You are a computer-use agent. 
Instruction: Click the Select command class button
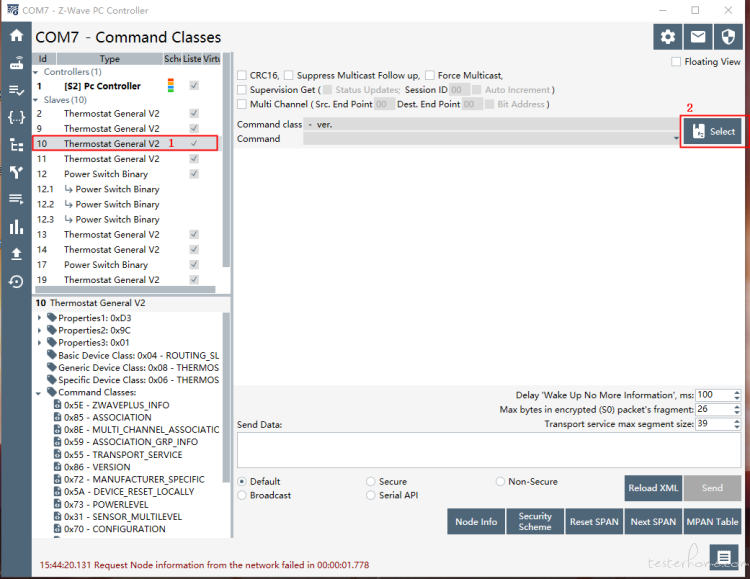[712, 131]
